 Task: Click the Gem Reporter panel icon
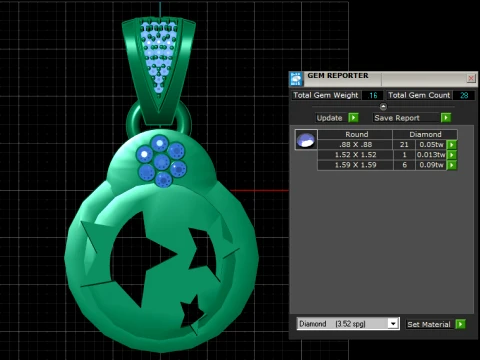point(296,79)
